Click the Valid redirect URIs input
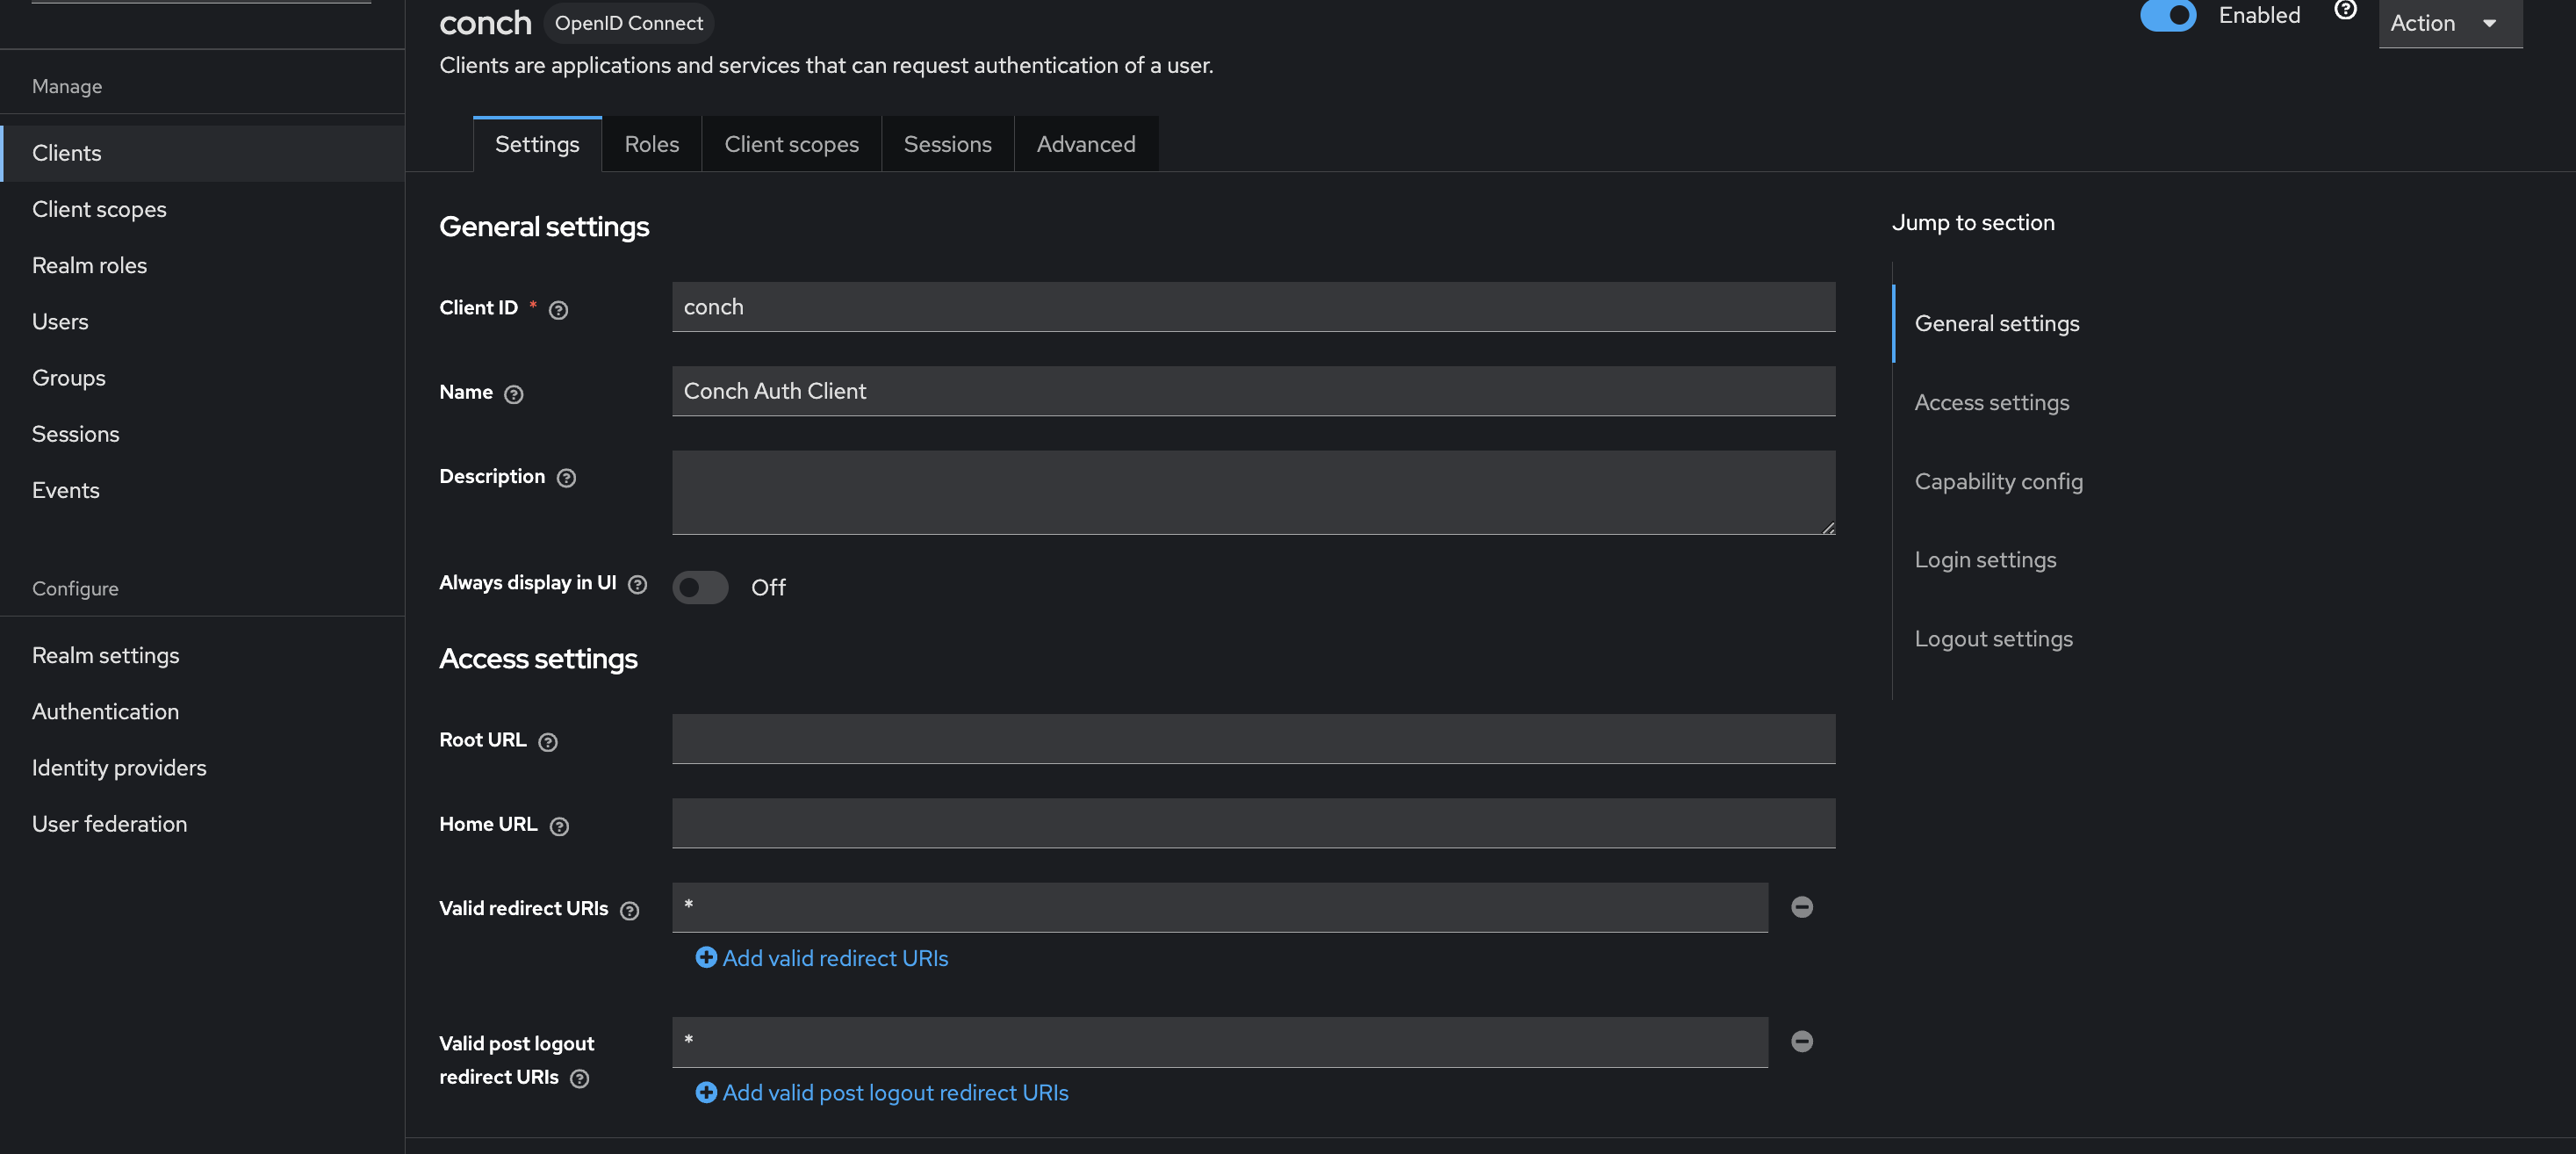The height and width of the screenshot is (1154, 2576). tap(1220, 907)
